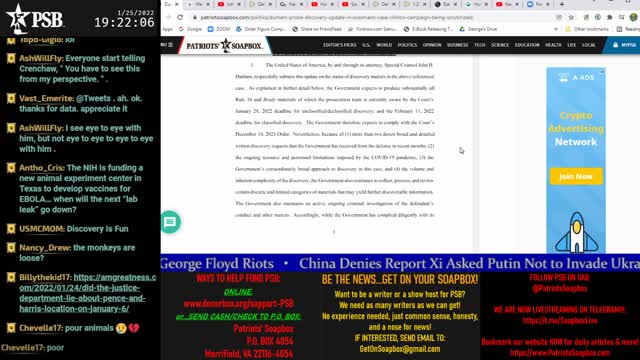The image size is (640, 360).
Task: Select the EDITOR'S PICKS menu item
Action: 340,45
